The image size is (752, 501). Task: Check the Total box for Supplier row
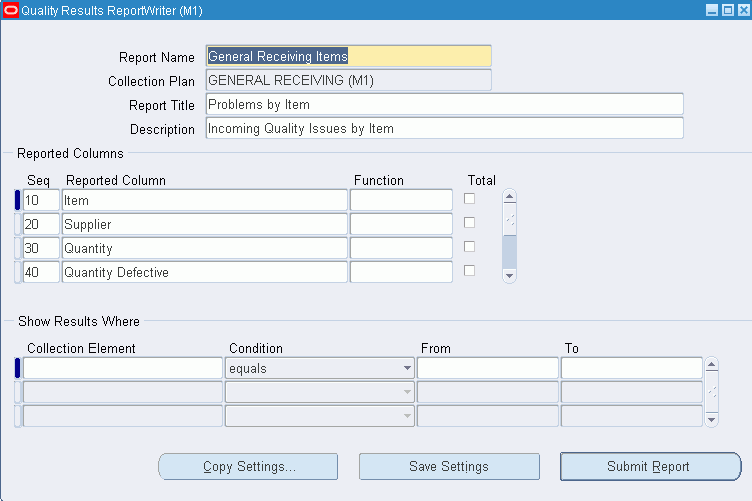pos(470,222)
